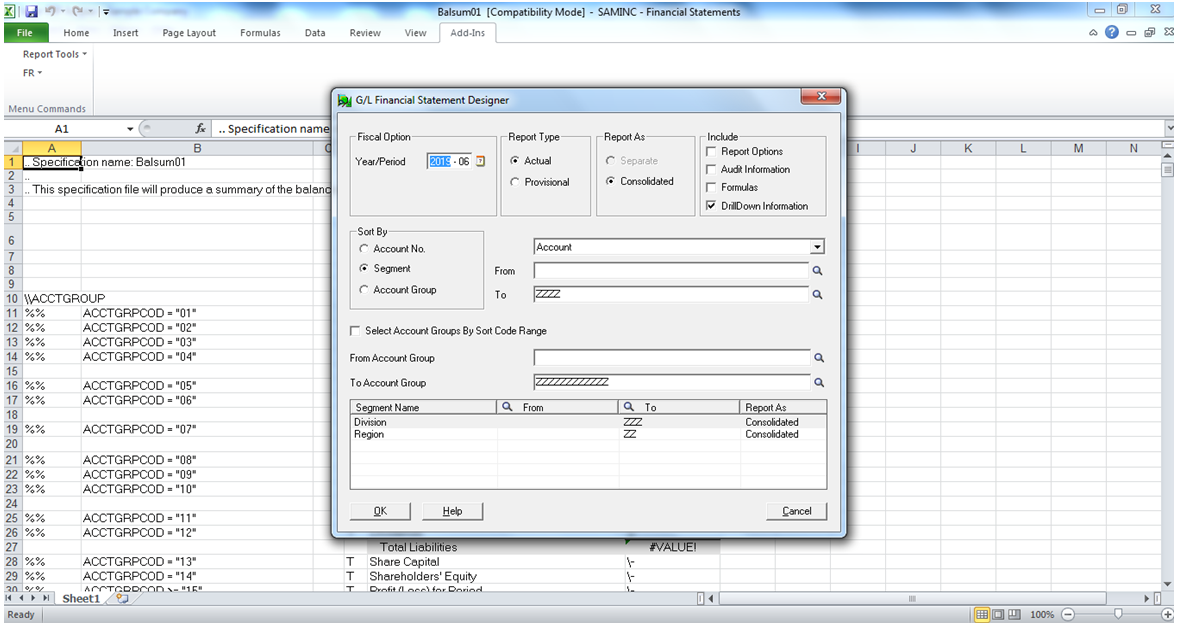Click the Year/Period input field
1177x626 pixels.
(450, 161)
